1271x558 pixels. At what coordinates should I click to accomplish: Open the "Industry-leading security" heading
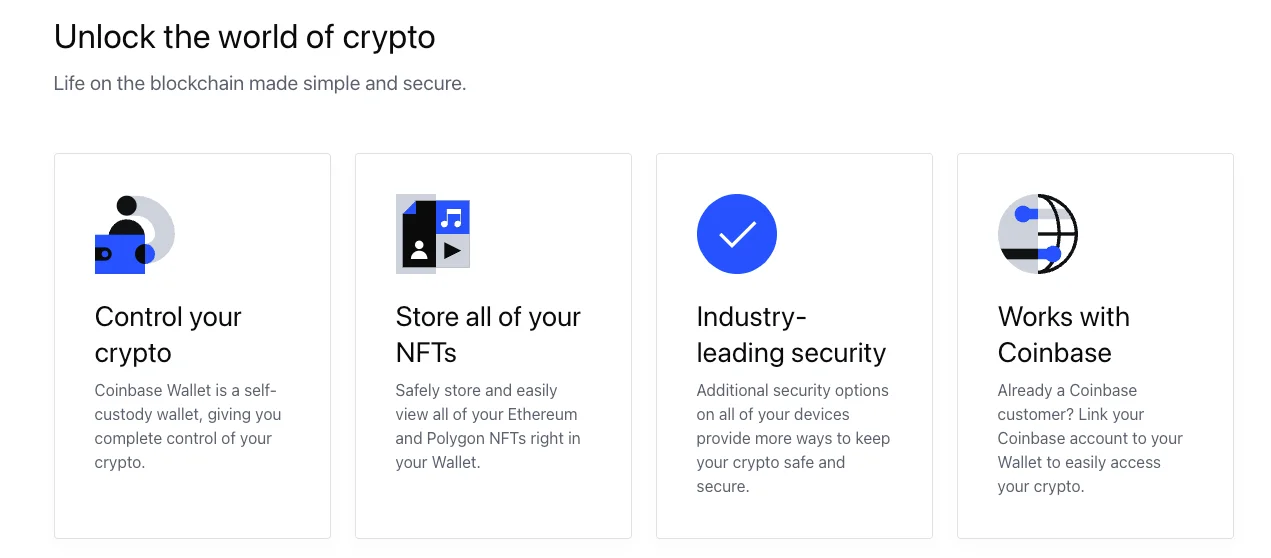[791, 335]
